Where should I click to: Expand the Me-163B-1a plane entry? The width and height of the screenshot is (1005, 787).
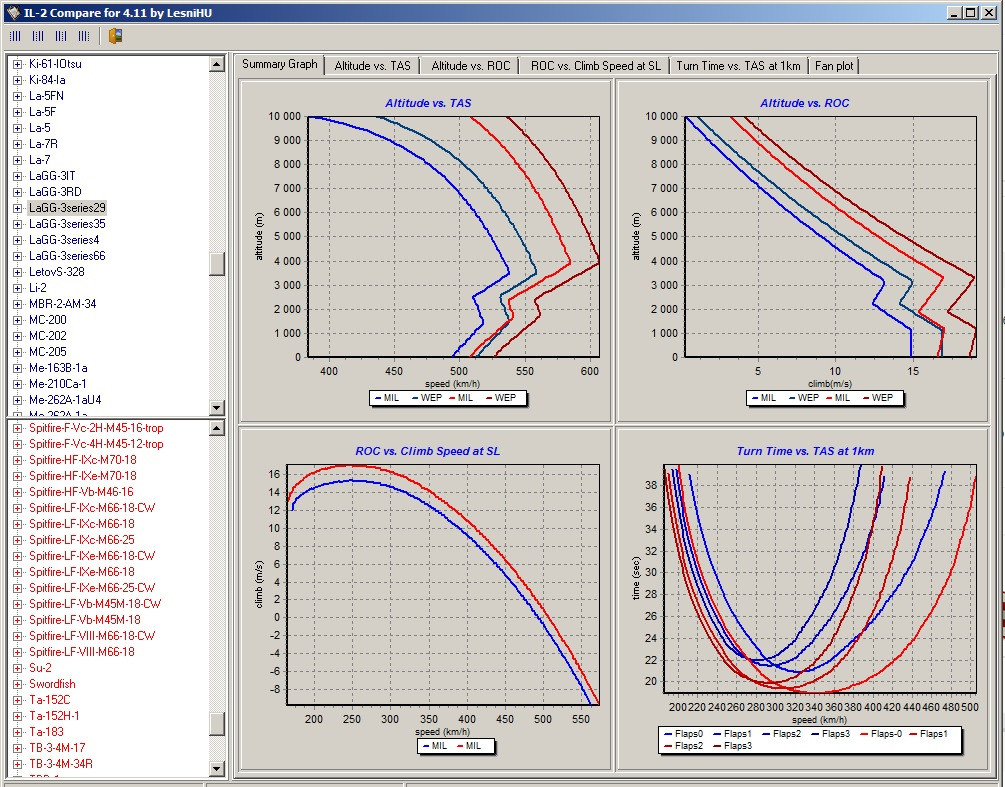pyautogui.click(x=17, y=368)
